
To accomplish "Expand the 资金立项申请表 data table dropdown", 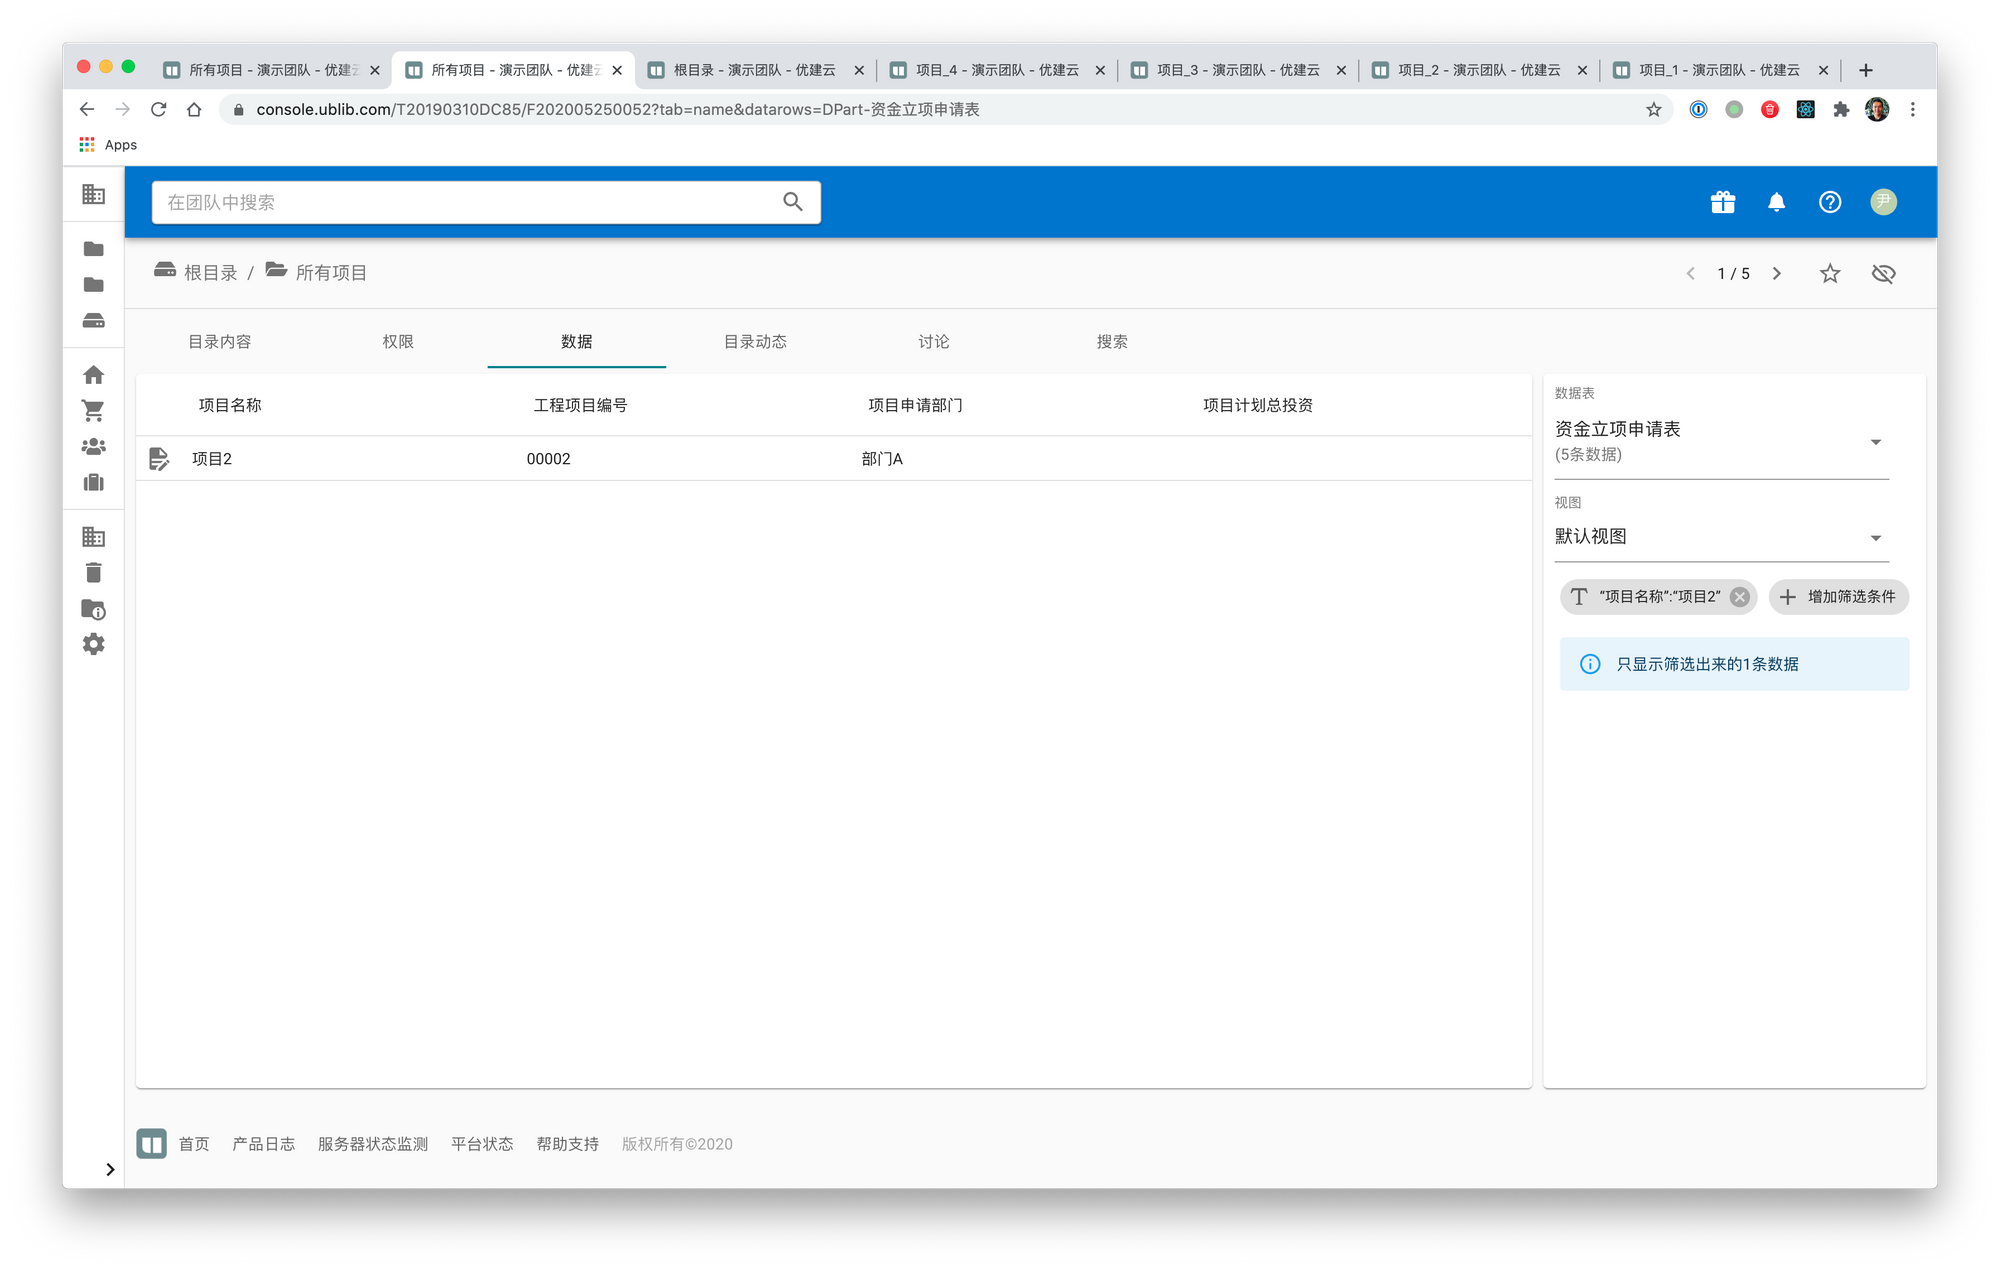I will pos(1875,442).
